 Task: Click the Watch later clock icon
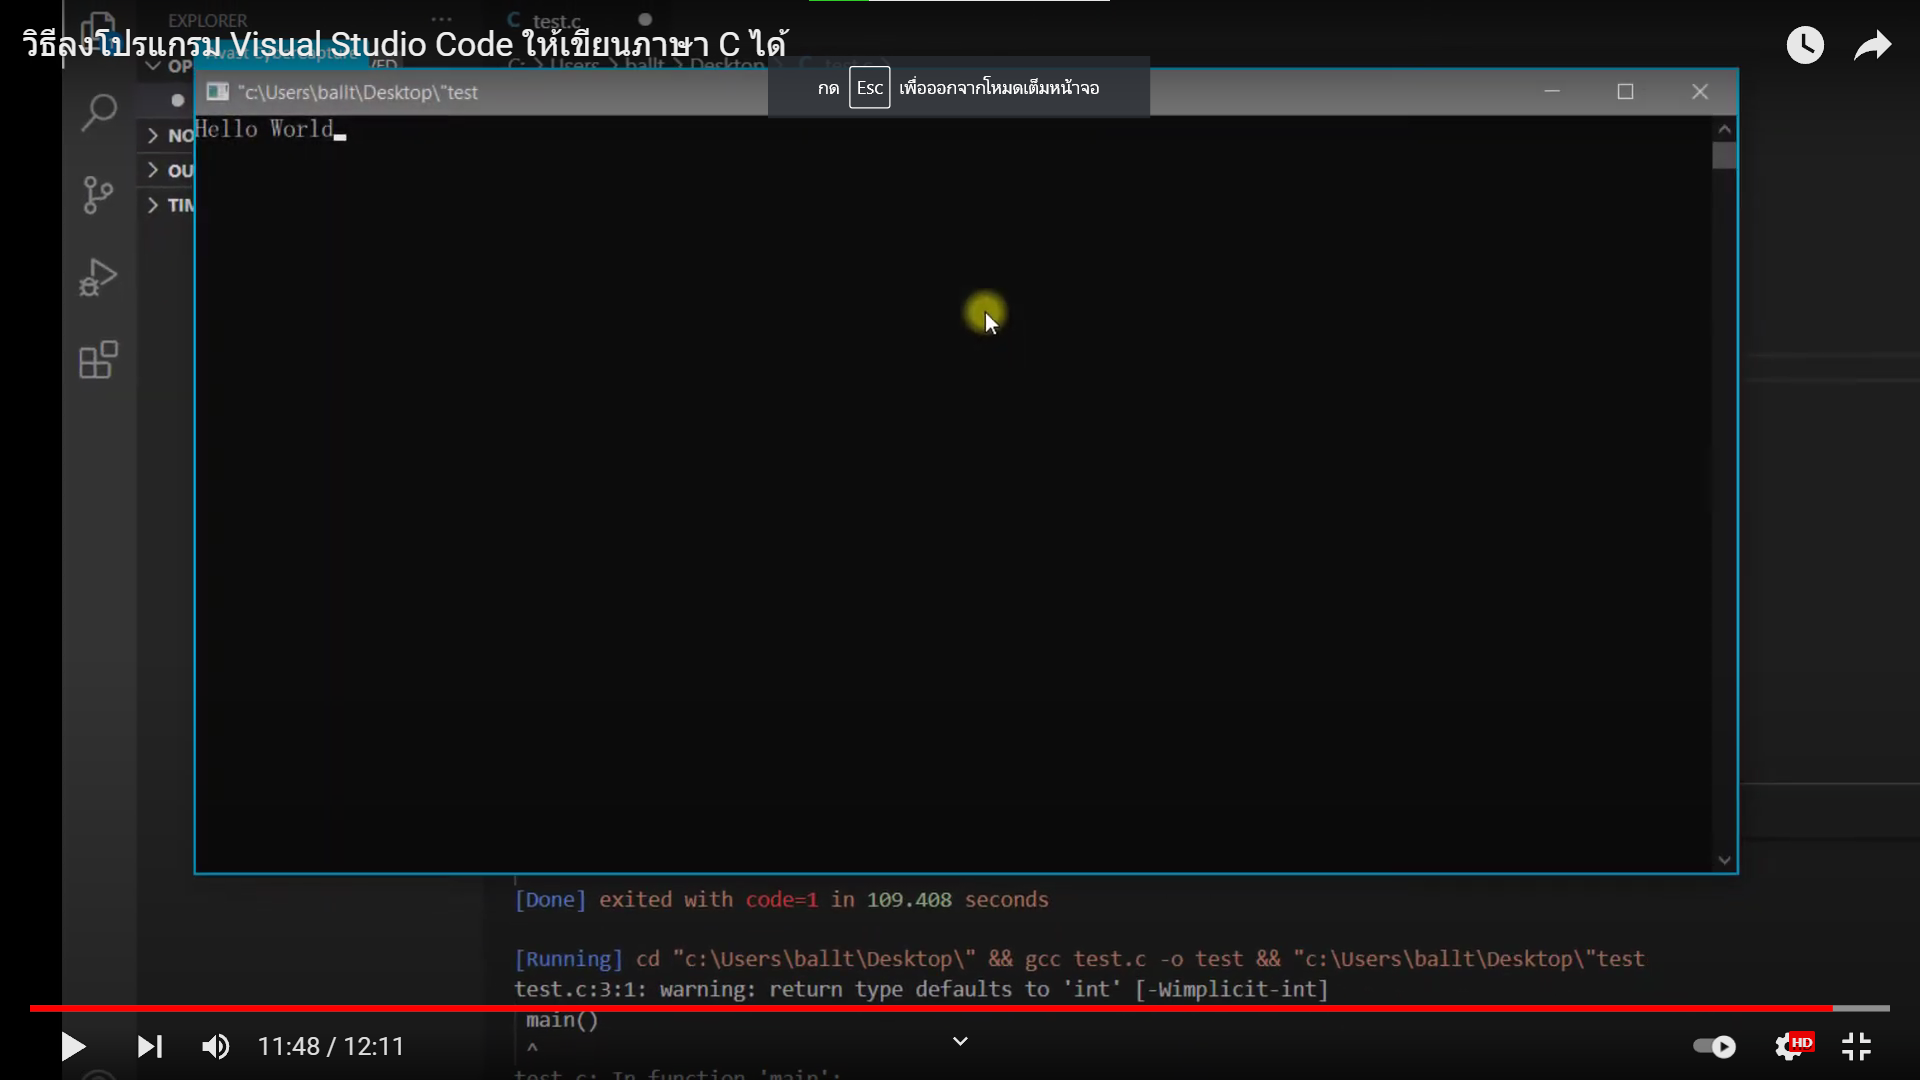1805,45
